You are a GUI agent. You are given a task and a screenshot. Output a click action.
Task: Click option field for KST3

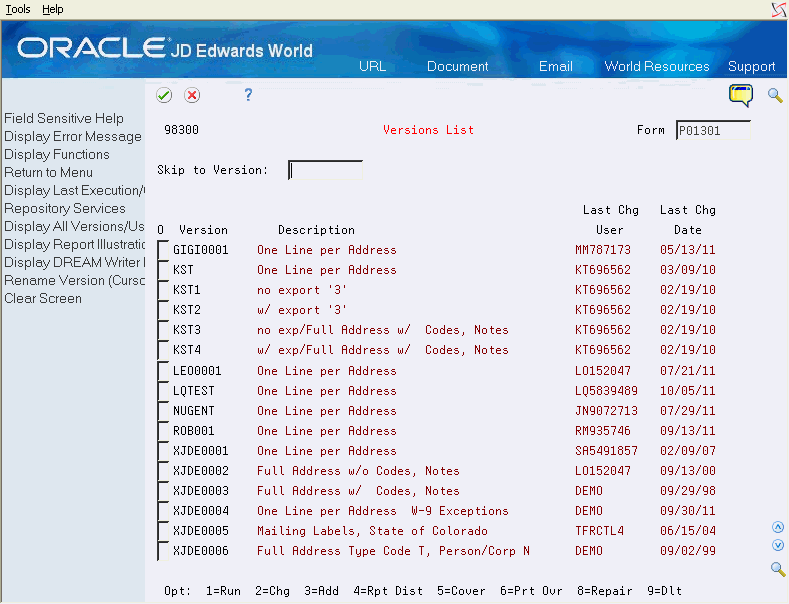[163, 330]
